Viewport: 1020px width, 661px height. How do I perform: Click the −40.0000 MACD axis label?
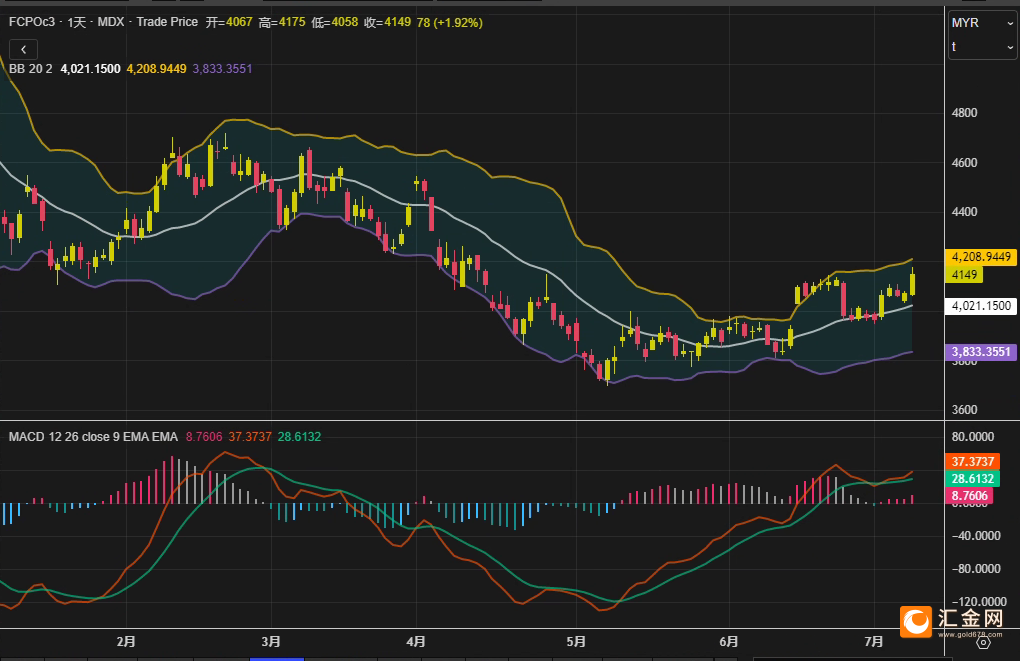coord(976,535)
